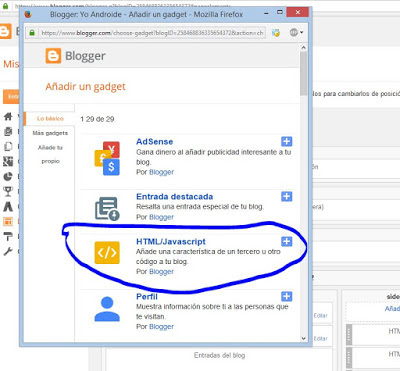Click the Blogger author link under Perfil

pyautogui.click(x=161, y=327)
